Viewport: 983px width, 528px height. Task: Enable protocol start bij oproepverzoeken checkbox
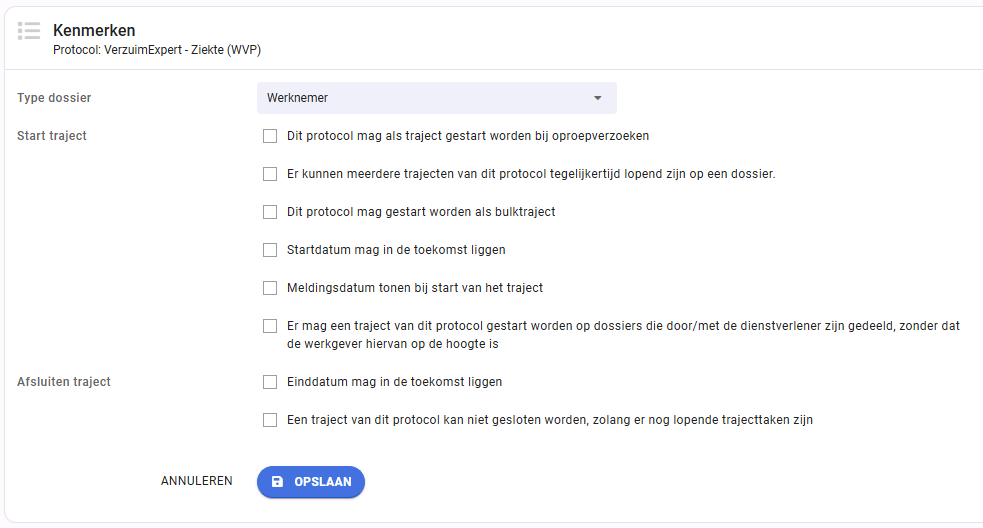270,136
